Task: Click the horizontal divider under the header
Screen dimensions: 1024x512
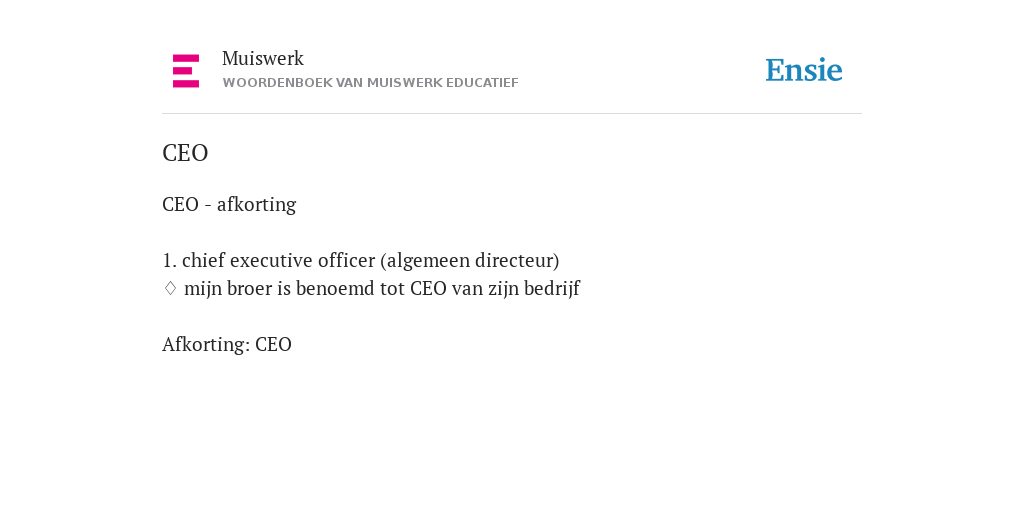Action: coord(512,114)
